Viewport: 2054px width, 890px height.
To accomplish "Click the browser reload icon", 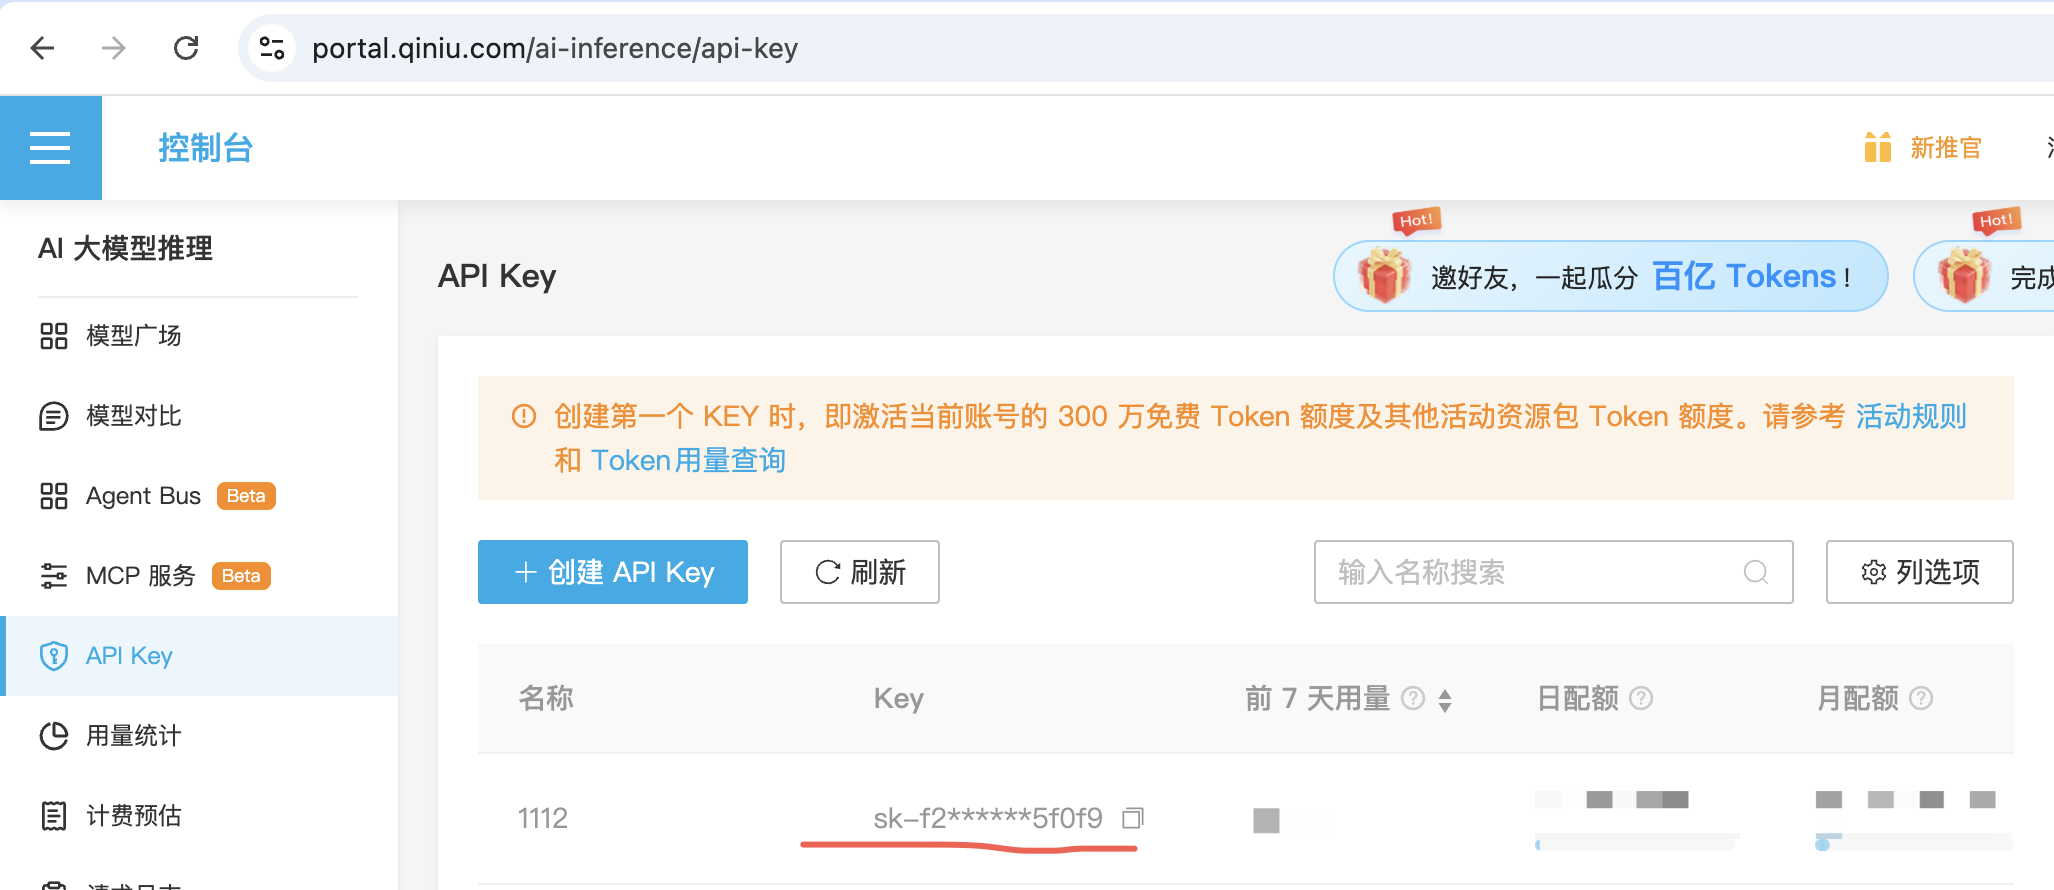I will coord(186,48).
